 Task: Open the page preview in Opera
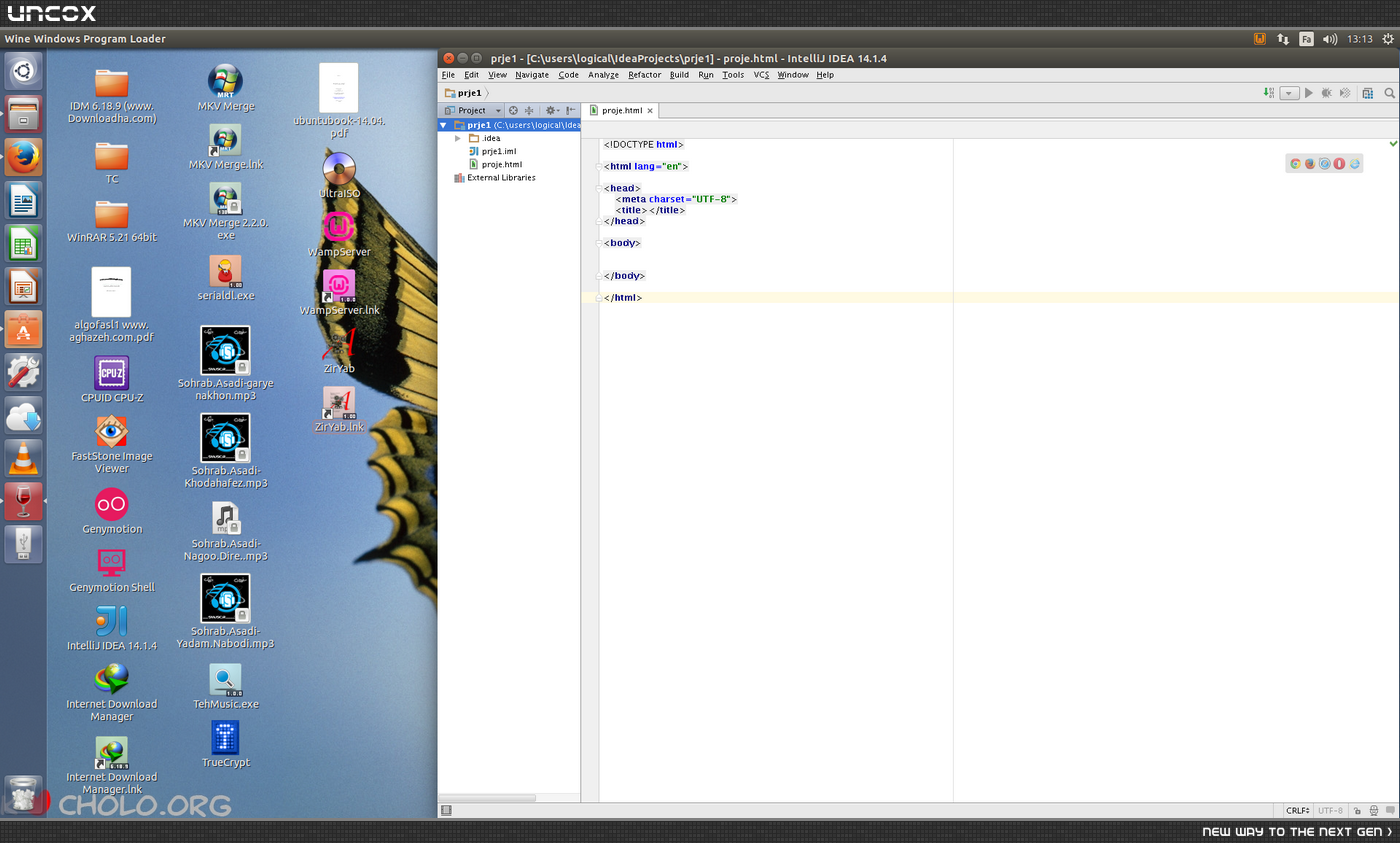tap(1339, 163)
